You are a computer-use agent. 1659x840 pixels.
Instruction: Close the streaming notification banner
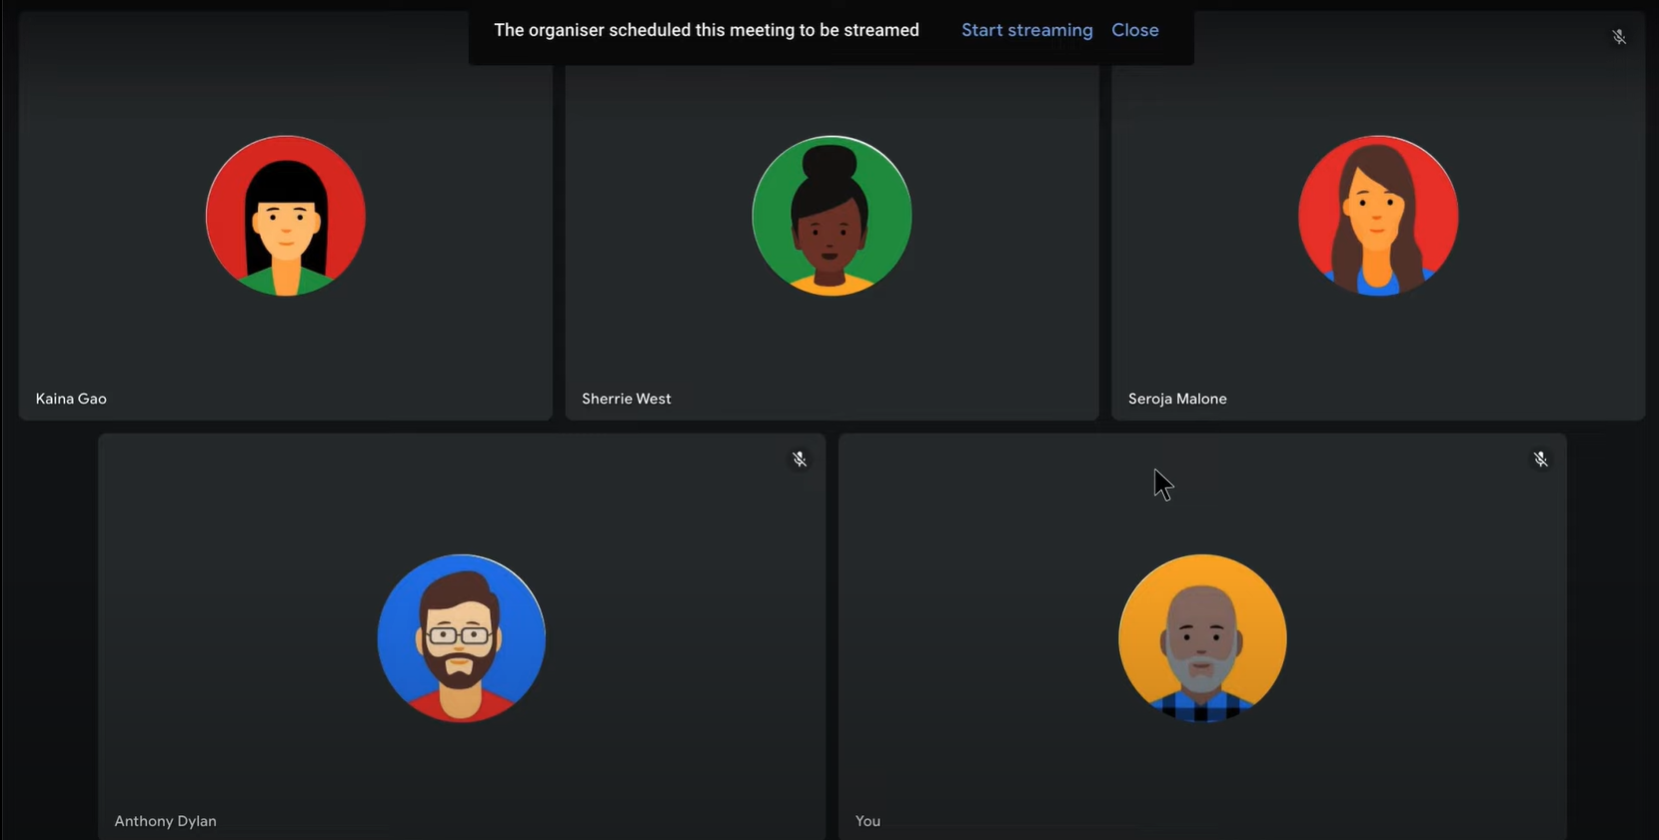coord(1135,30)
